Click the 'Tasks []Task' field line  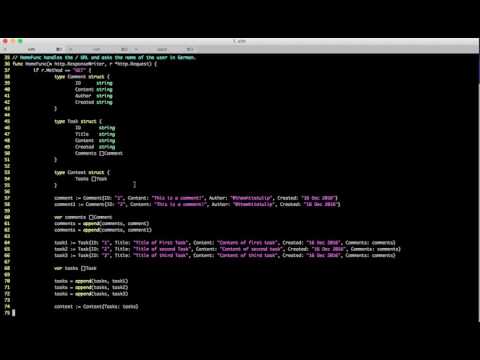tap(91, 179)
